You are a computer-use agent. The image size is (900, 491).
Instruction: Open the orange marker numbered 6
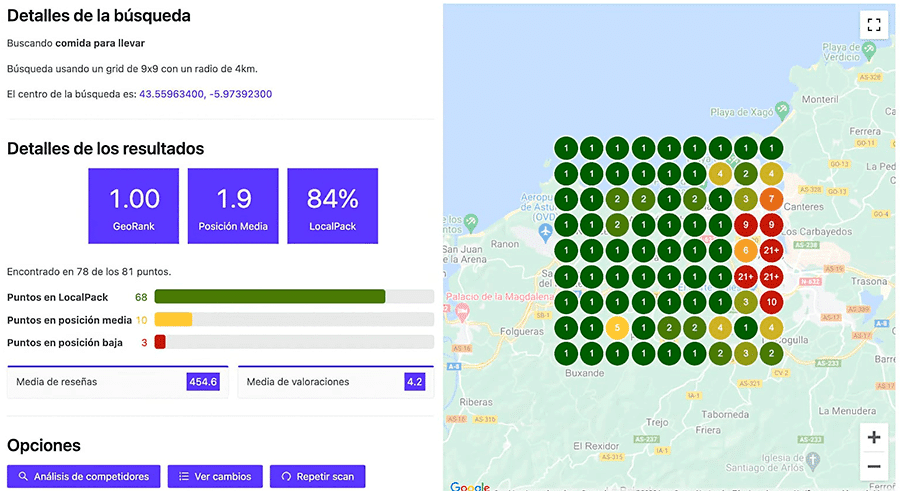coord(744,250)
